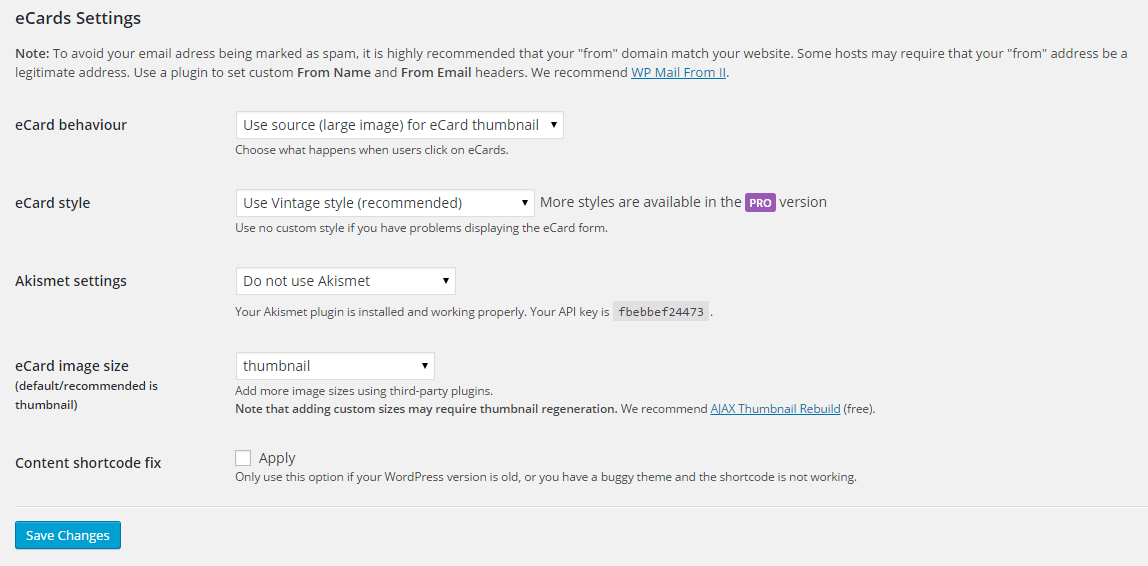Follow the AJAX Thumbnail Rebuild link

tap(775, 409)
